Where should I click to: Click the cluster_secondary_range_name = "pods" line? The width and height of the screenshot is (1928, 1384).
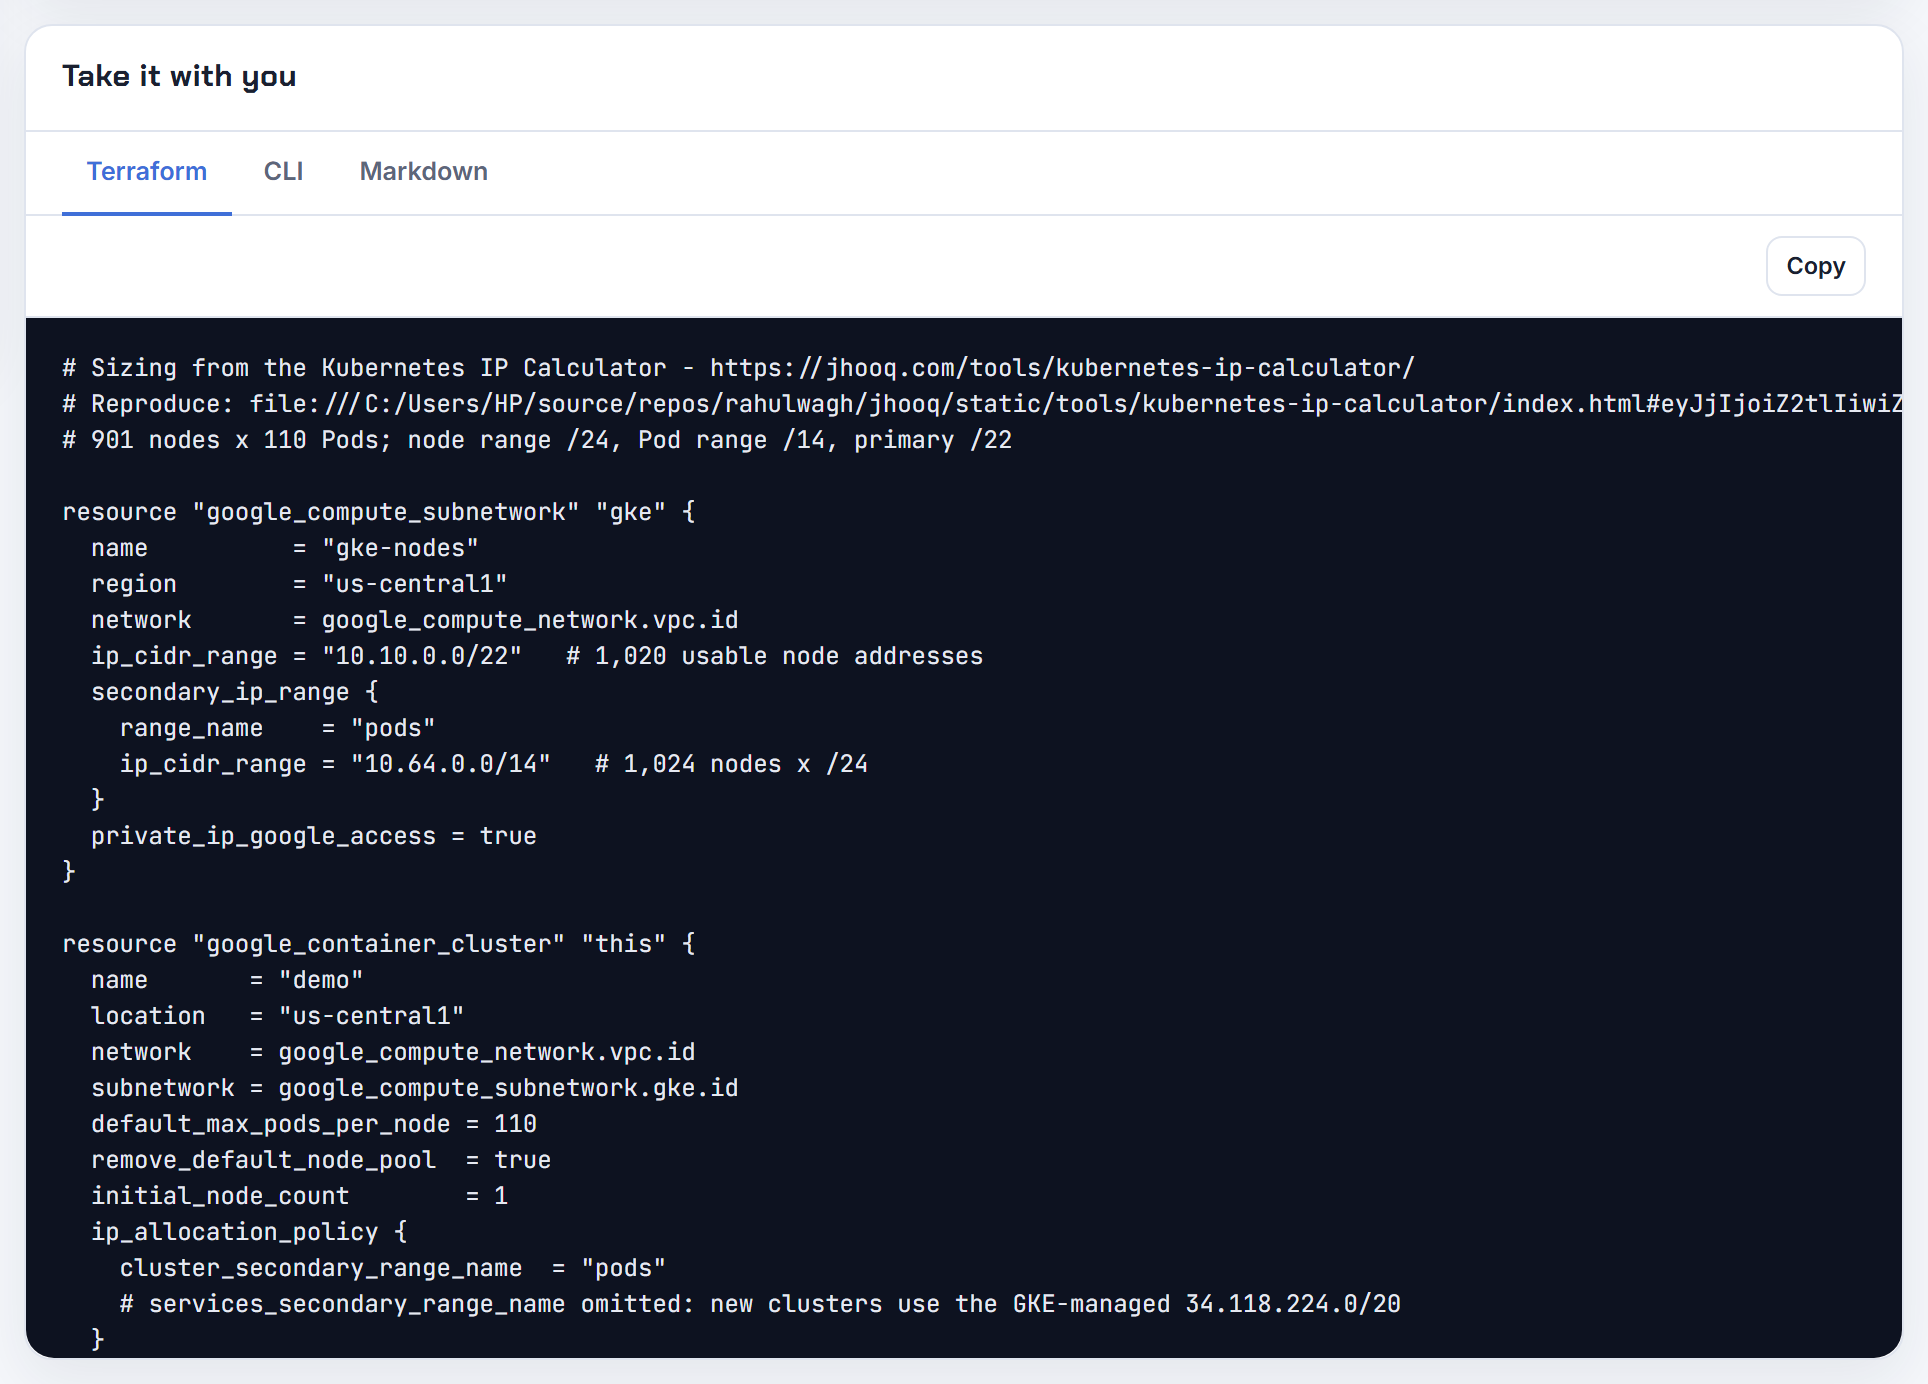coord(393,1268)
